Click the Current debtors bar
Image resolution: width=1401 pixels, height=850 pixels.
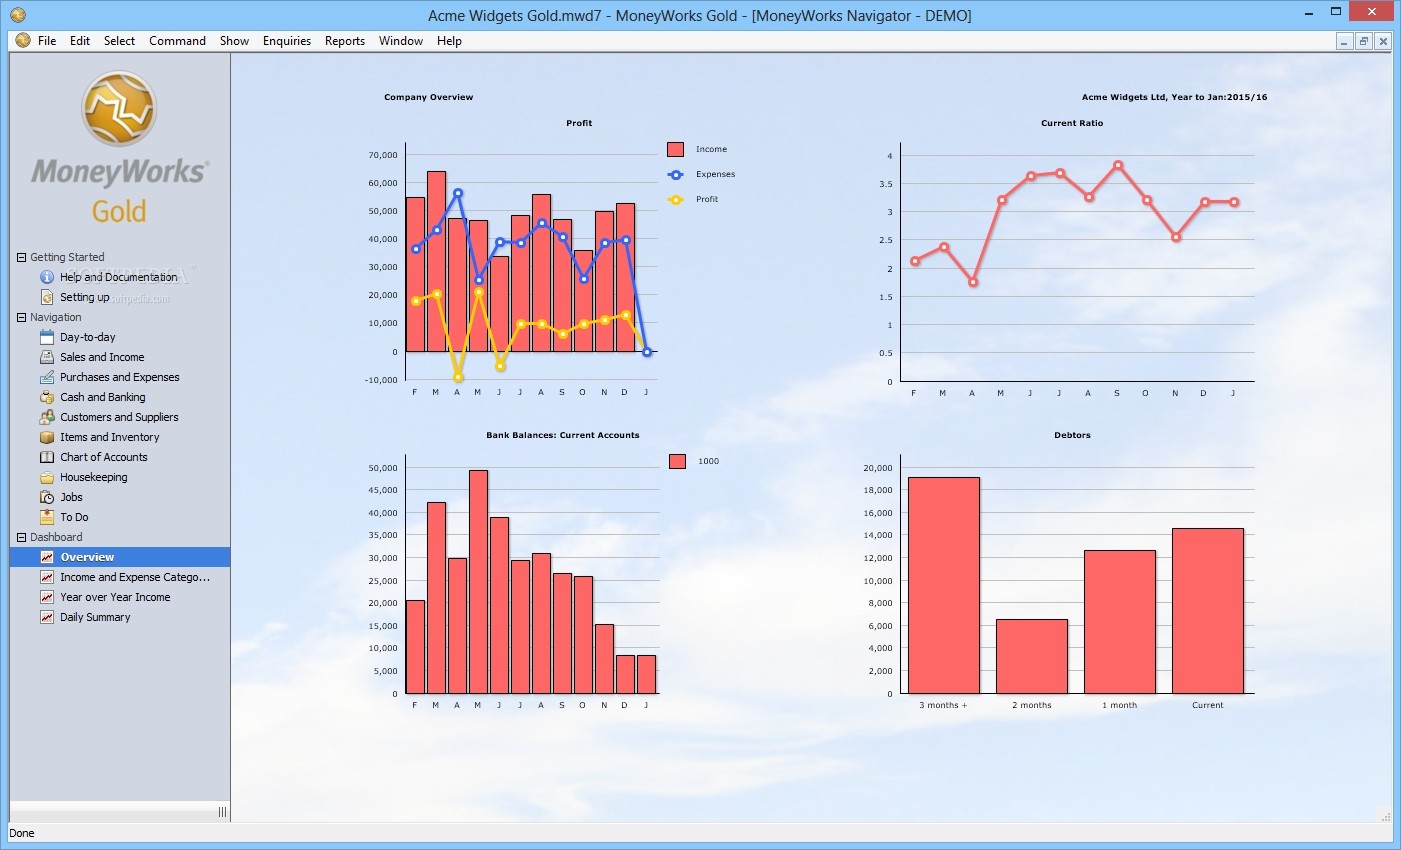tap(1208, 611)
